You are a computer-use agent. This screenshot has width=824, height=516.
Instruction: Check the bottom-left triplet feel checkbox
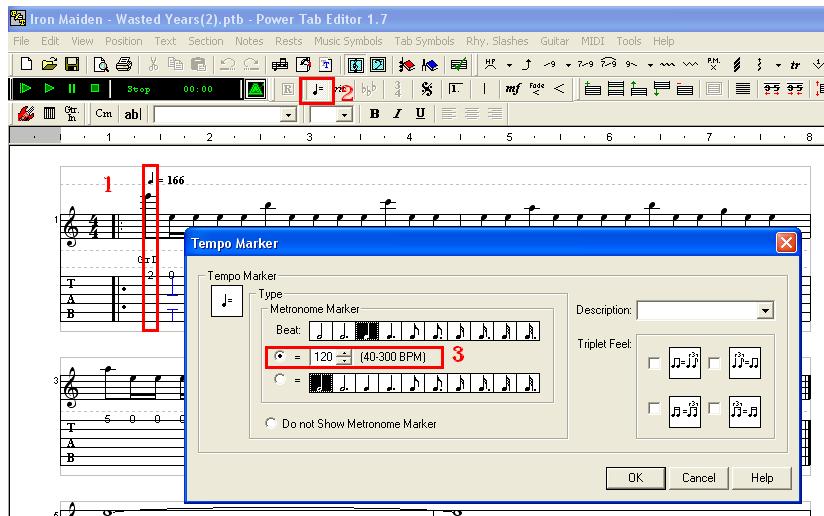point(654,408)
